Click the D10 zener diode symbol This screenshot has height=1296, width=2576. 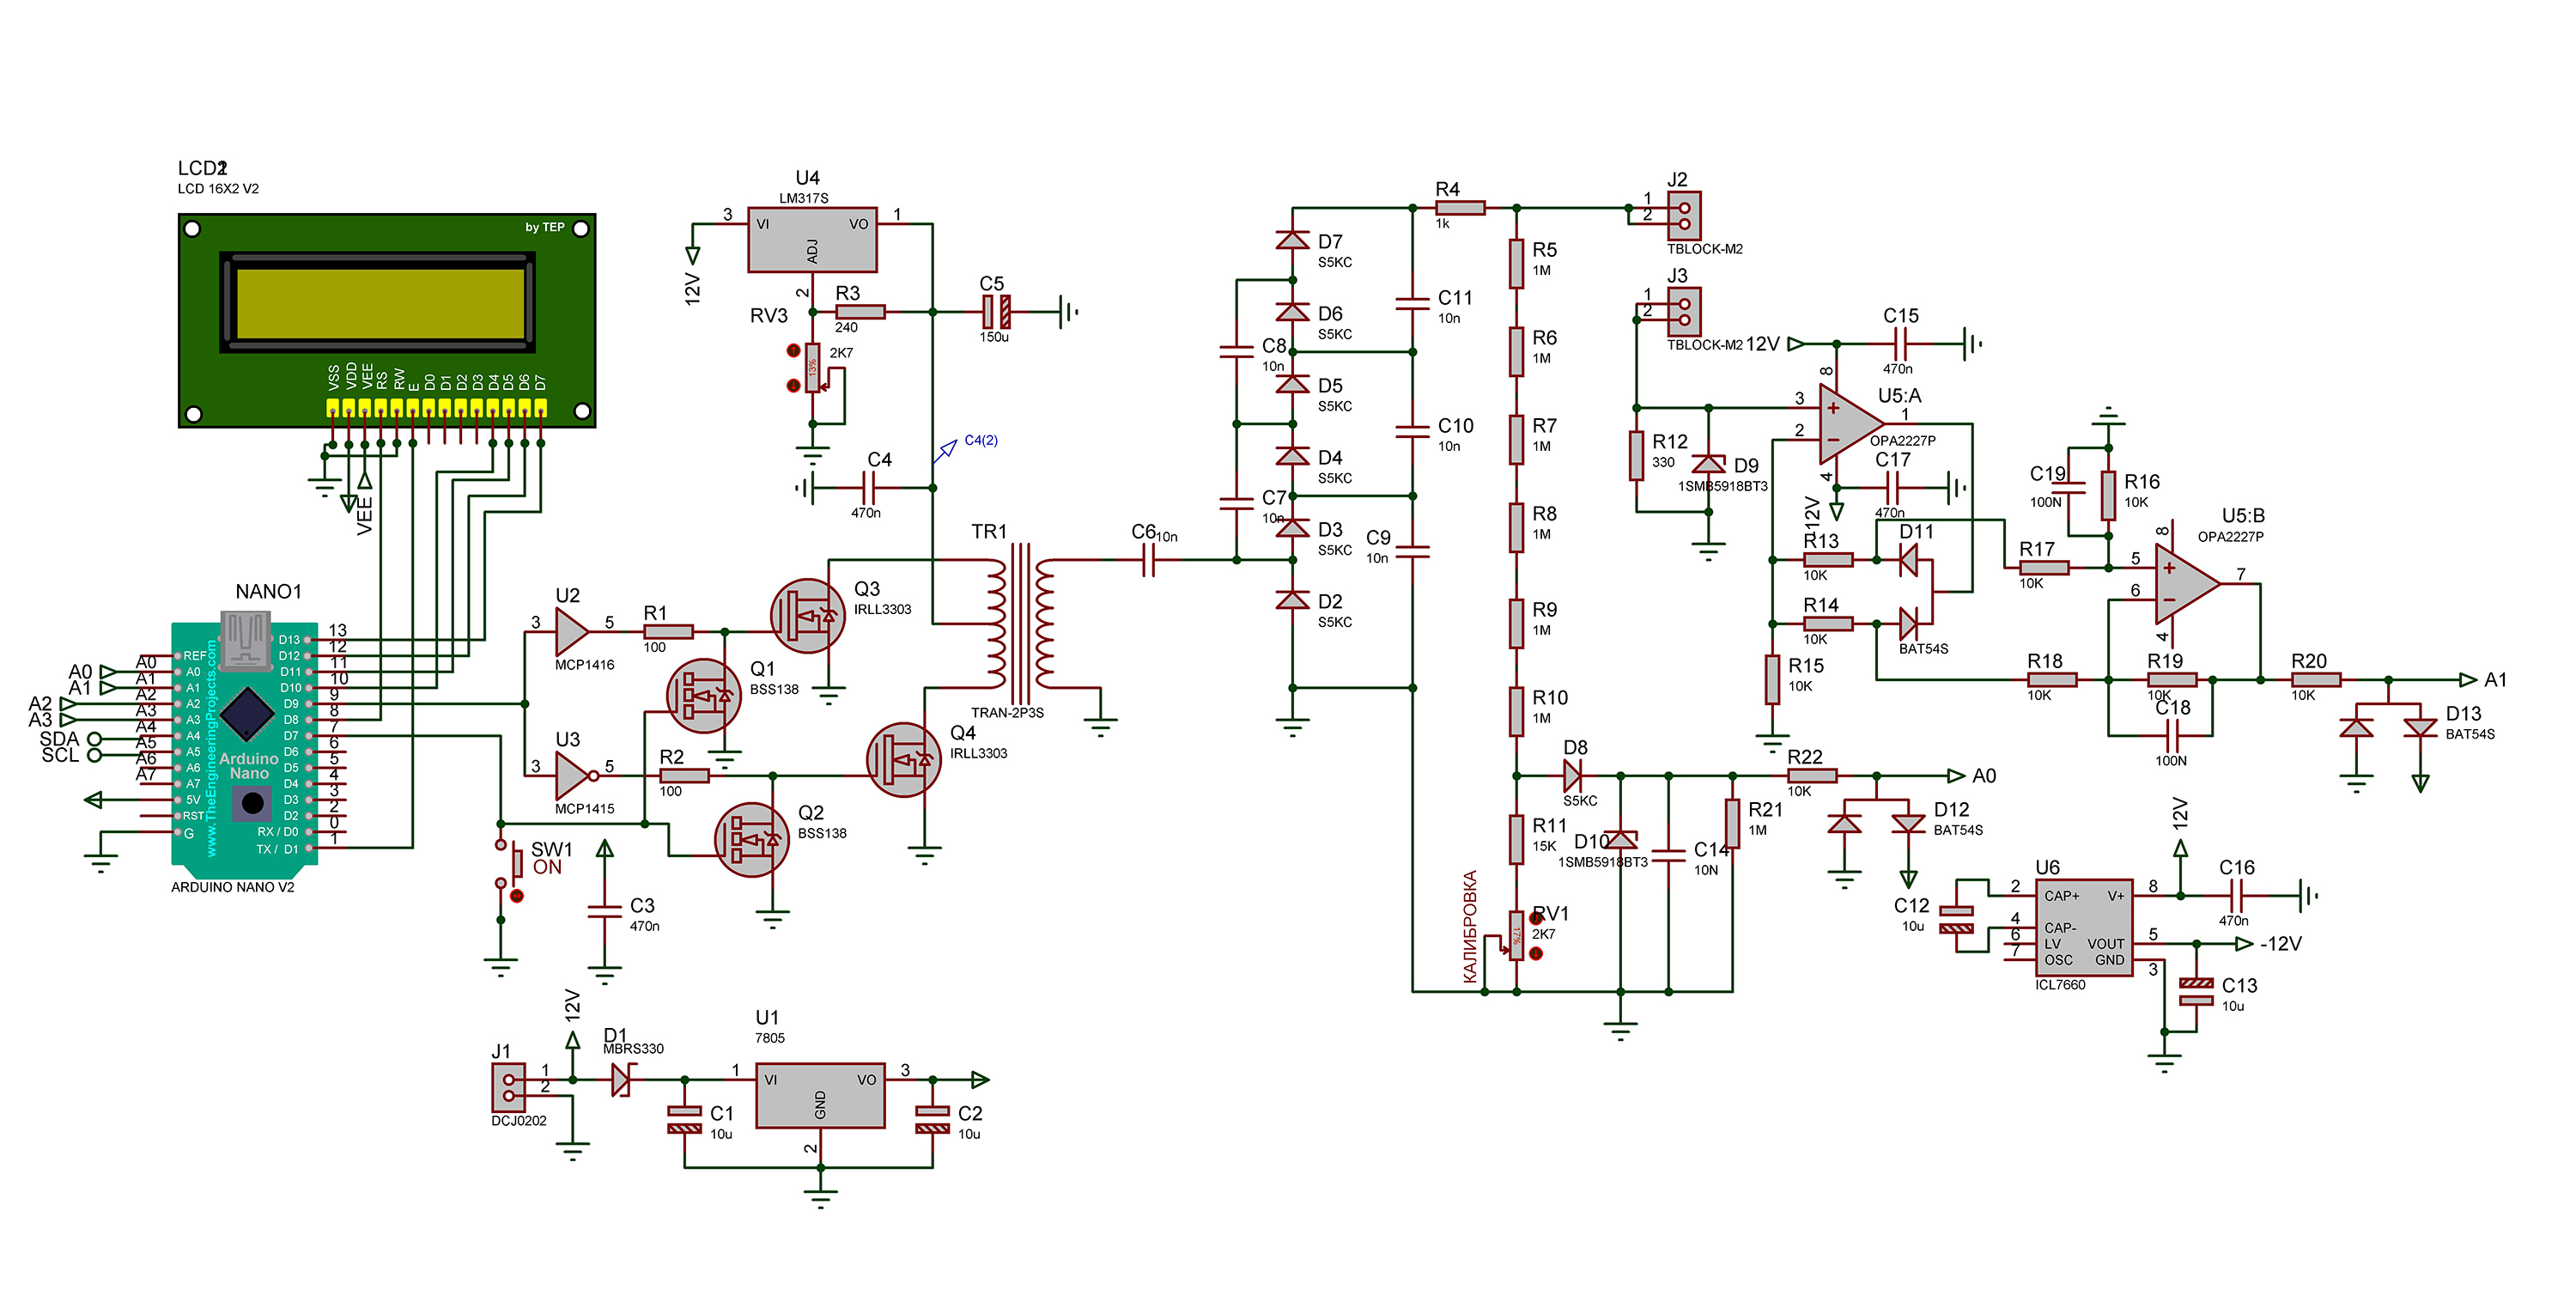click(1620, 840)
